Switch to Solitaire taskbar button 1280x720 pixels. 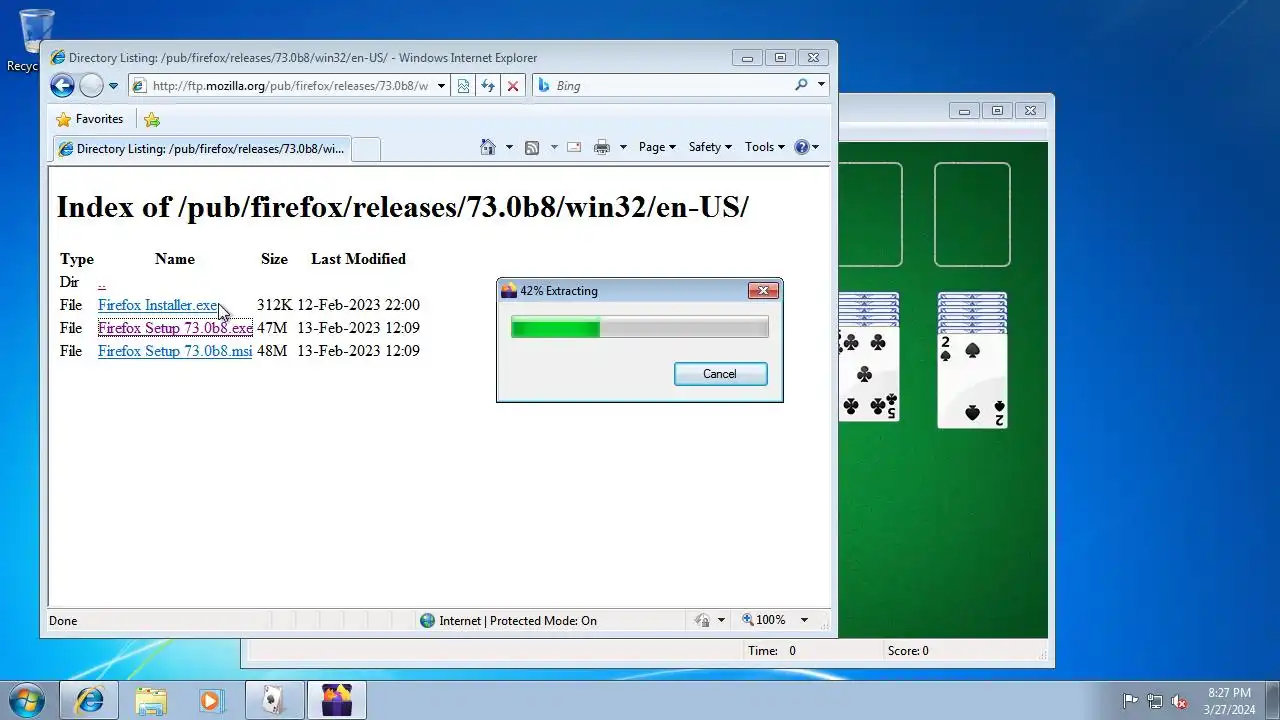tap(275, 701)
